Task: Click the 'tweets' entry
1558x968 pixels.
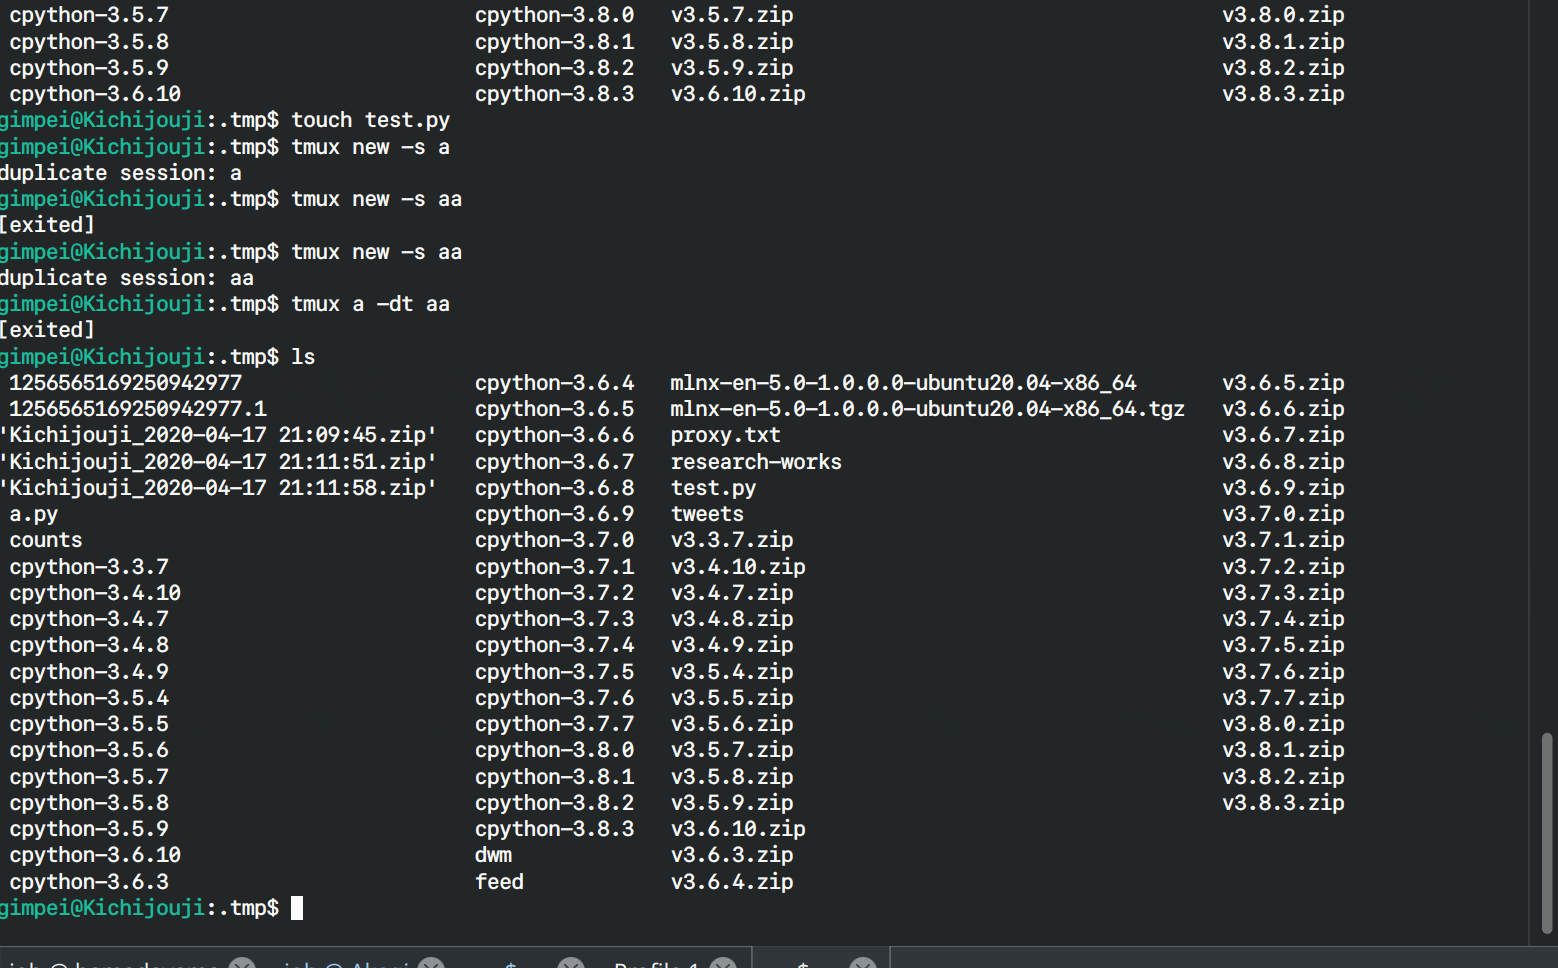Action: (707, 514)
